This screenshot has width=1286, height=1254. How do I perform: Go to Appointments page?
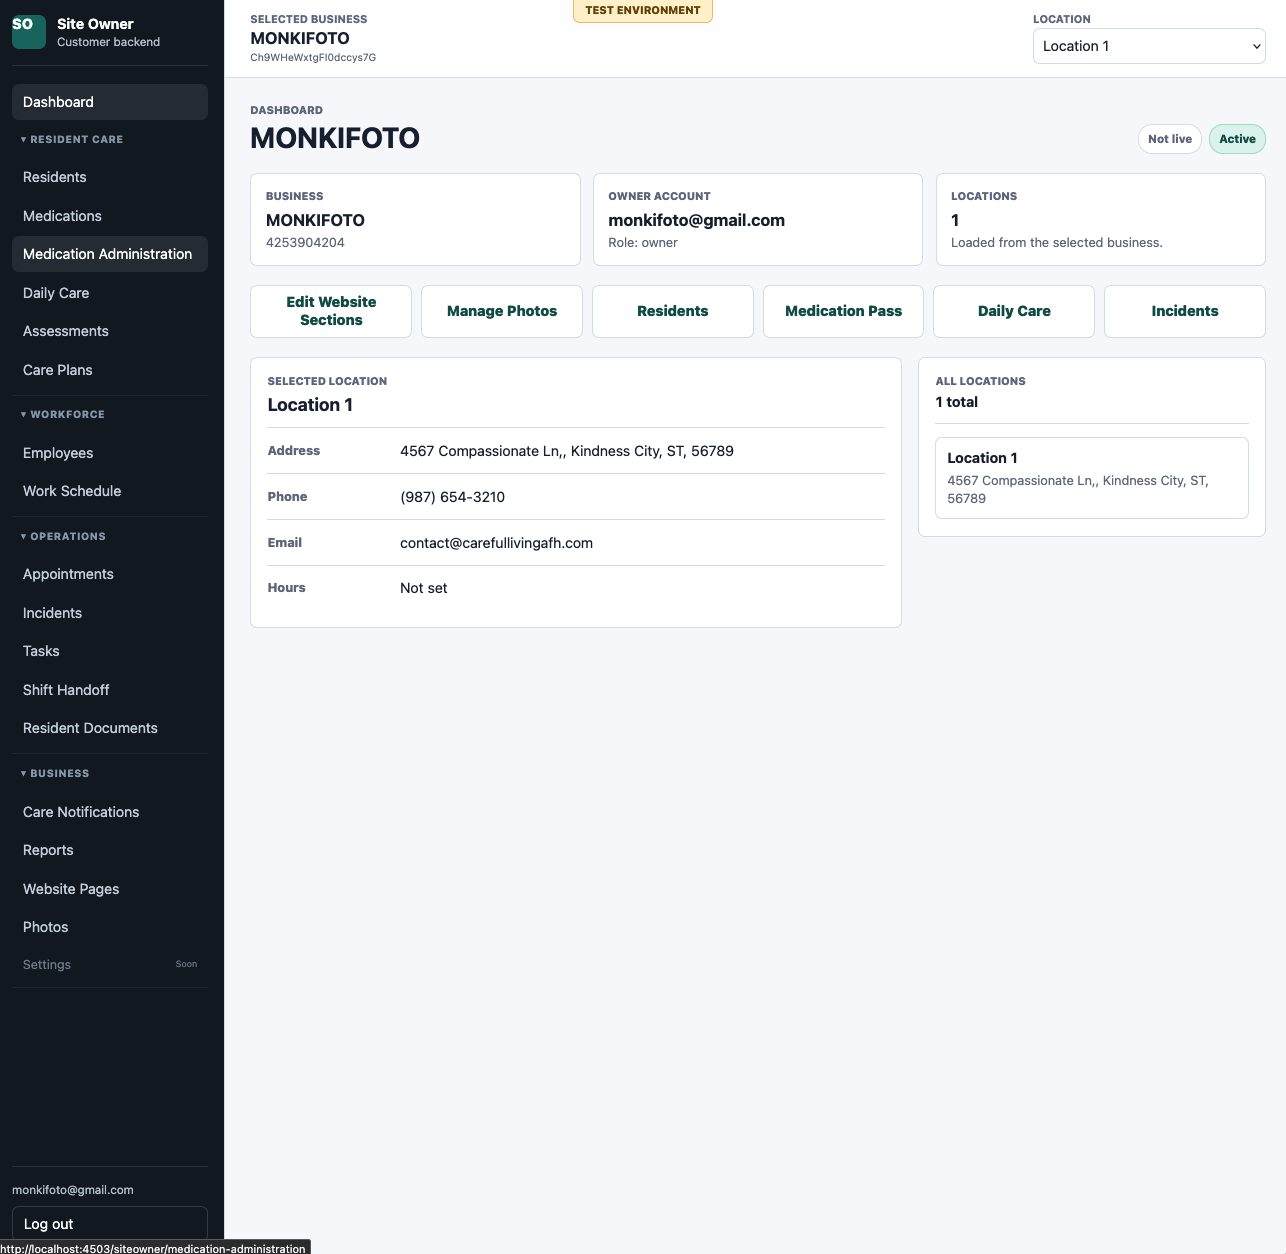click(x=110, y=574)
